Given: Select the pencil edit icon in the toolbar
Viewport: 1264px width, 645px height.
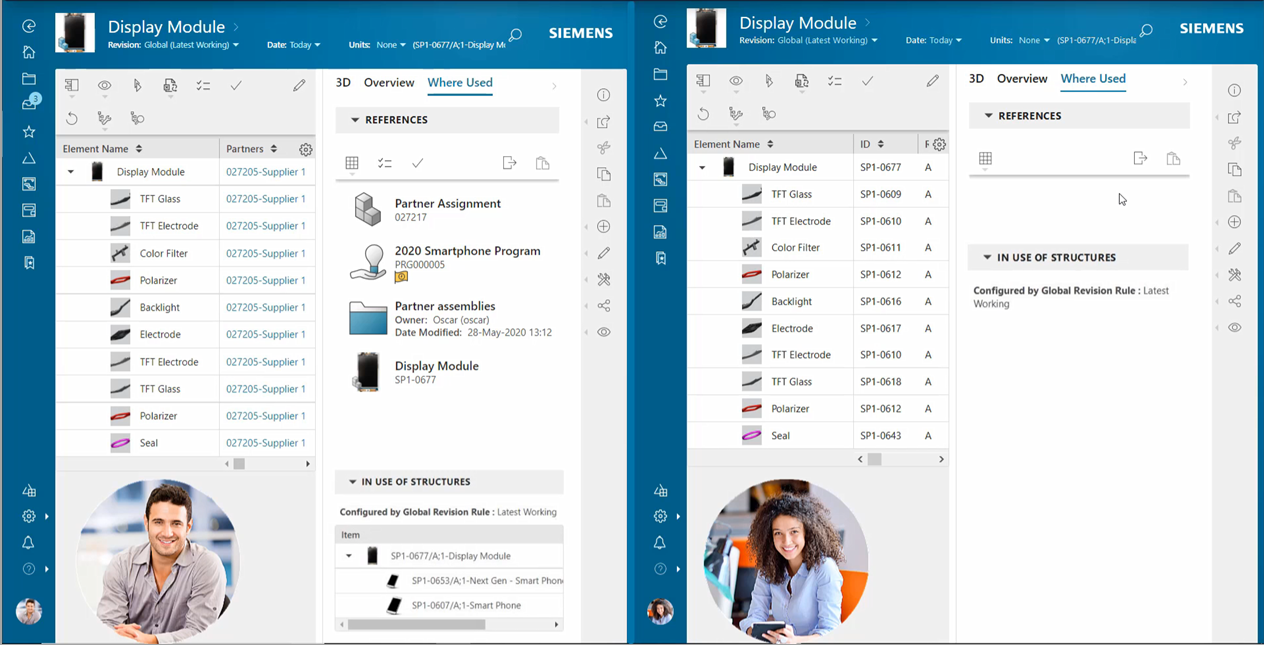Looking at the screenshot, I should tap(298, 85).
